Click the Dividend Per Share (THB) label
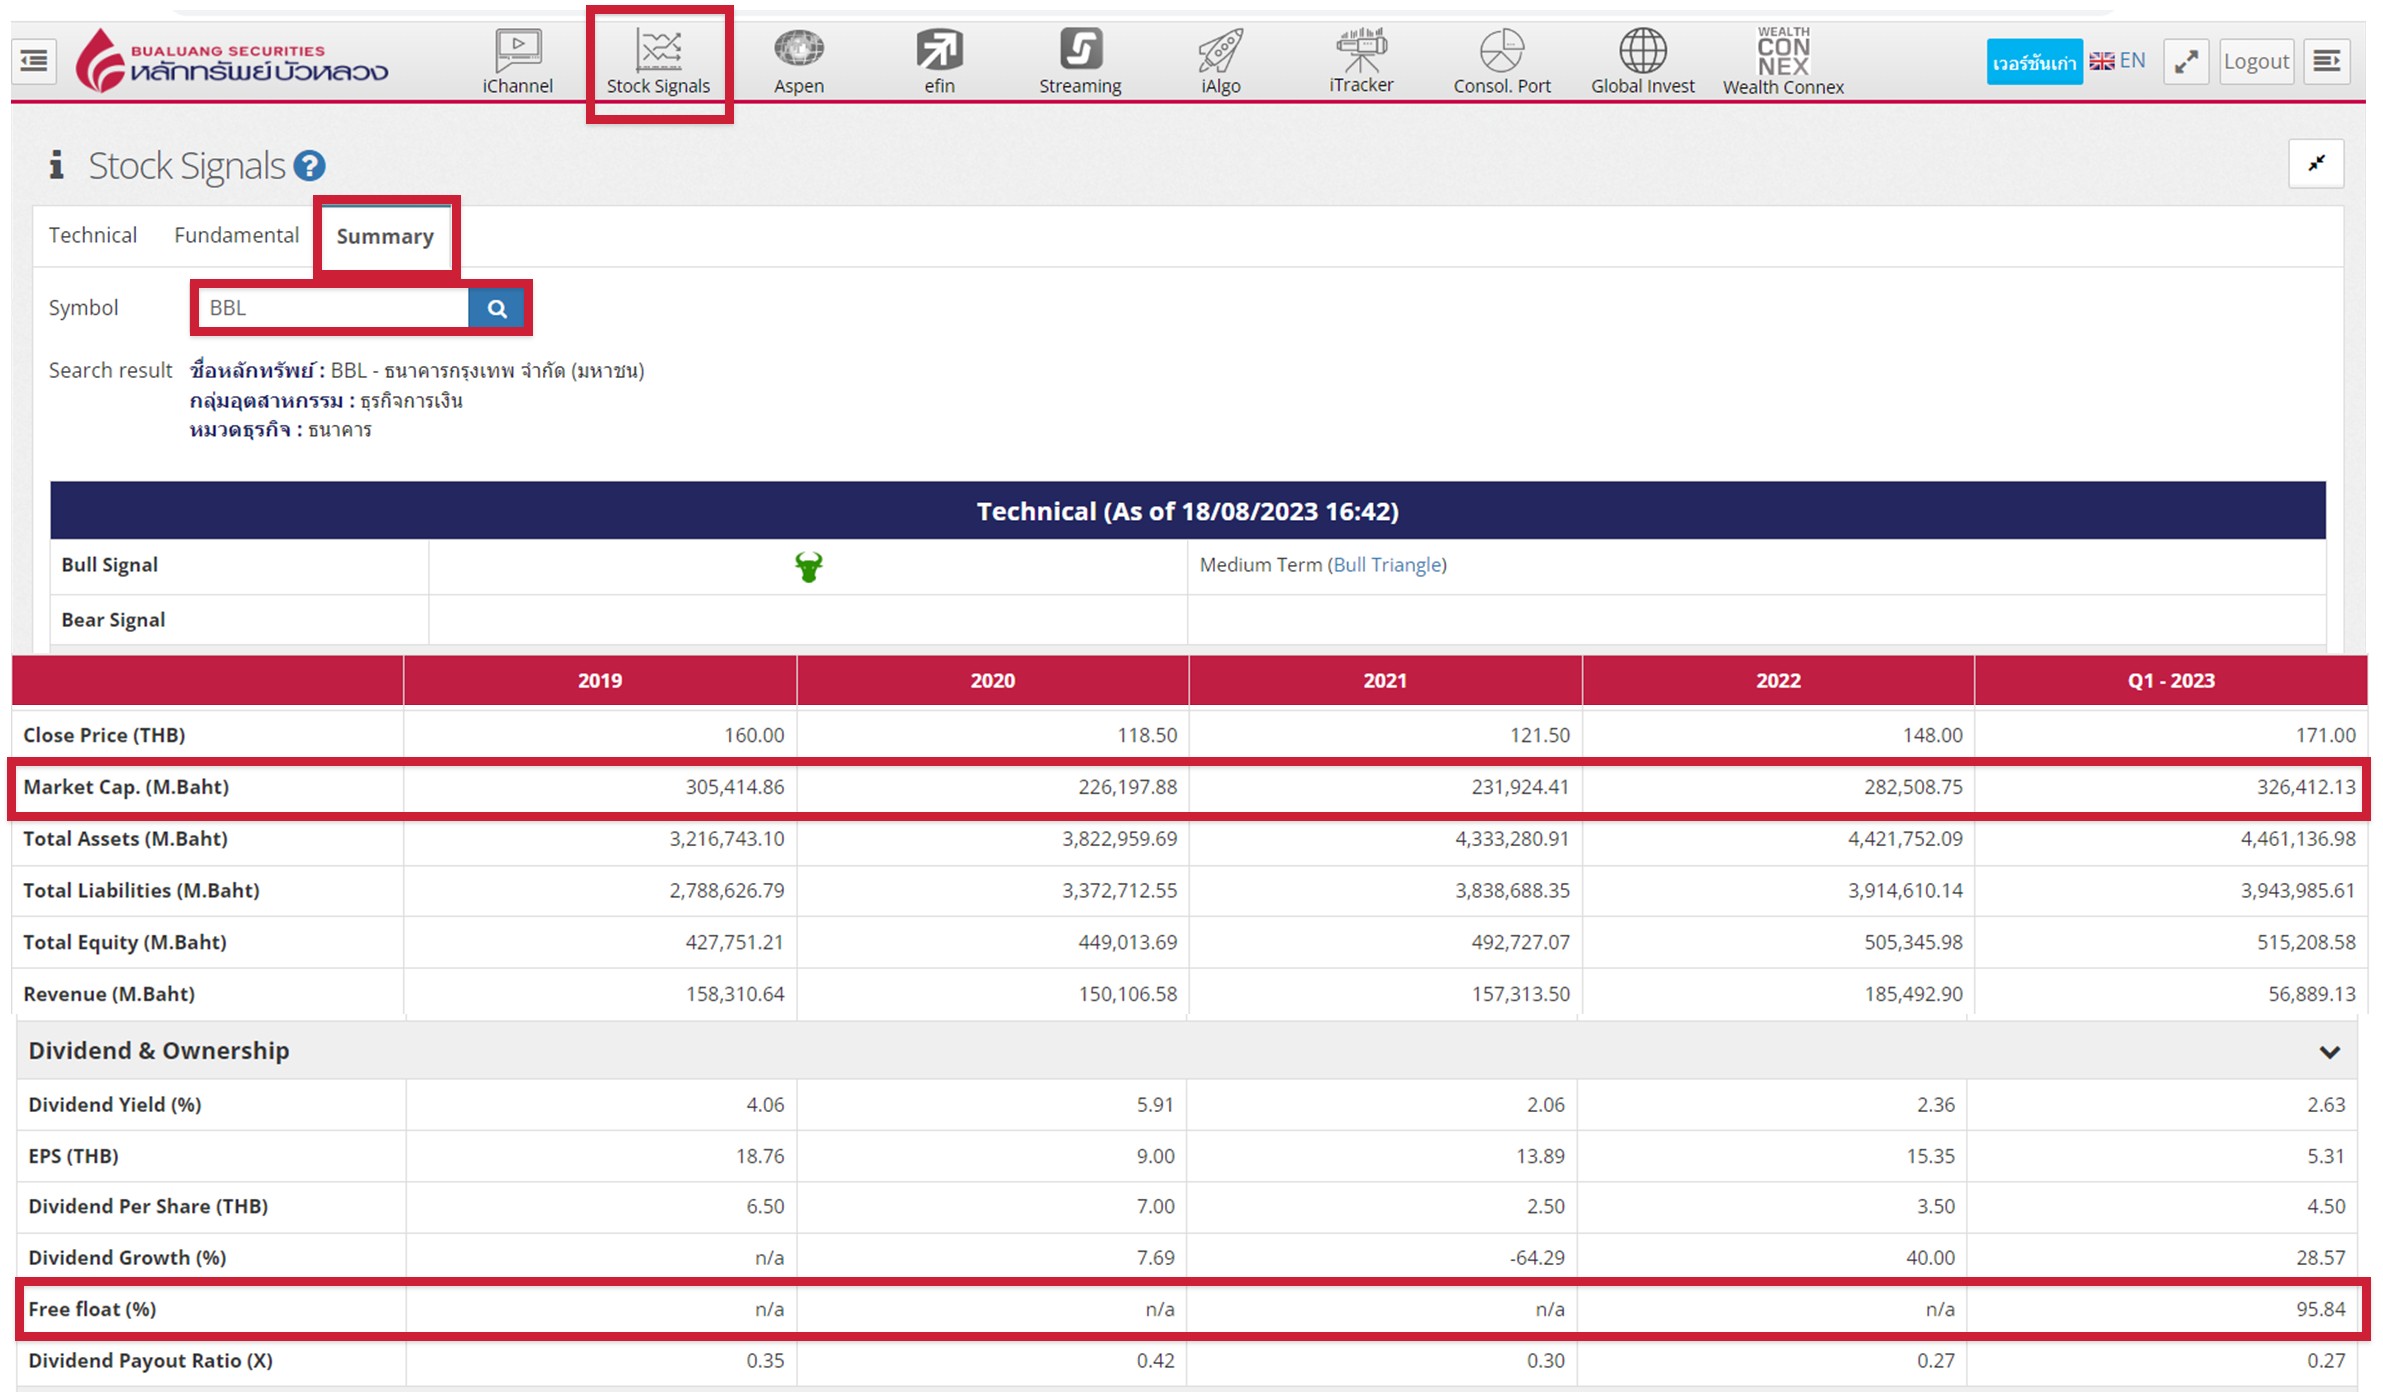The height and width of the screenshot is (1392, 2383). (x=148, y=1207)
